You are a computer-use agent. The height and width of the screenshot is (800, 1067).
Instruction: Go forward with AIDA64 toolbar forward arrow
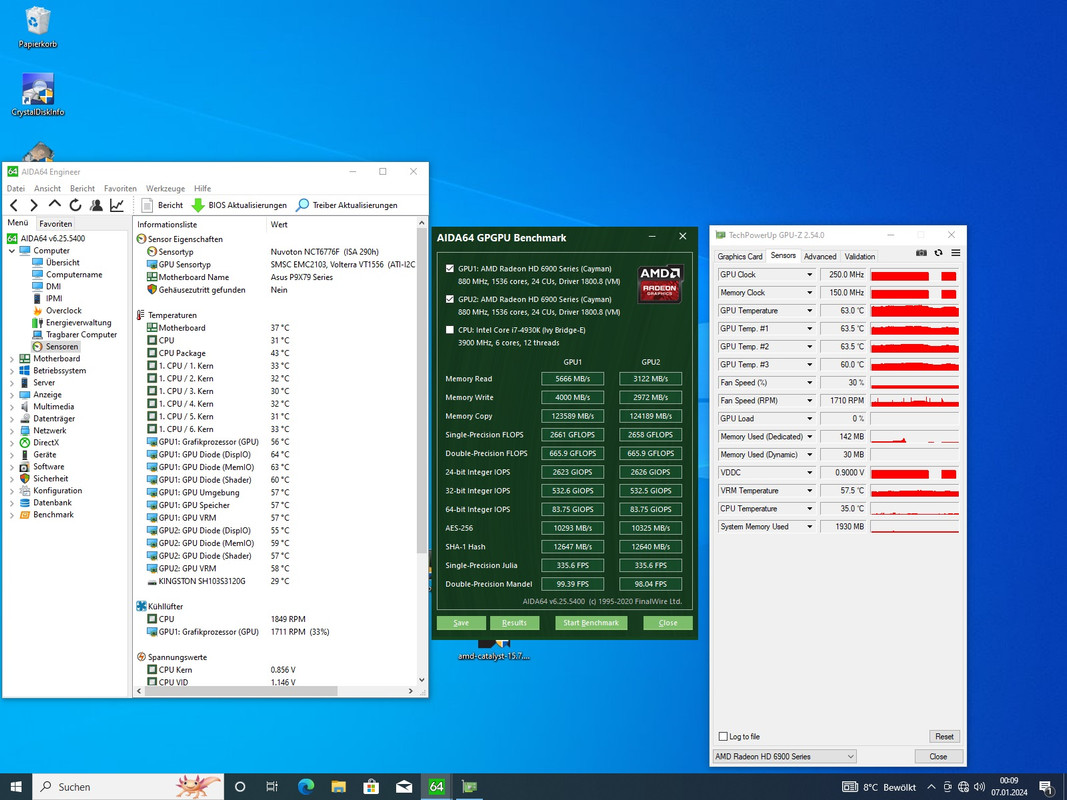coord(34,205)
